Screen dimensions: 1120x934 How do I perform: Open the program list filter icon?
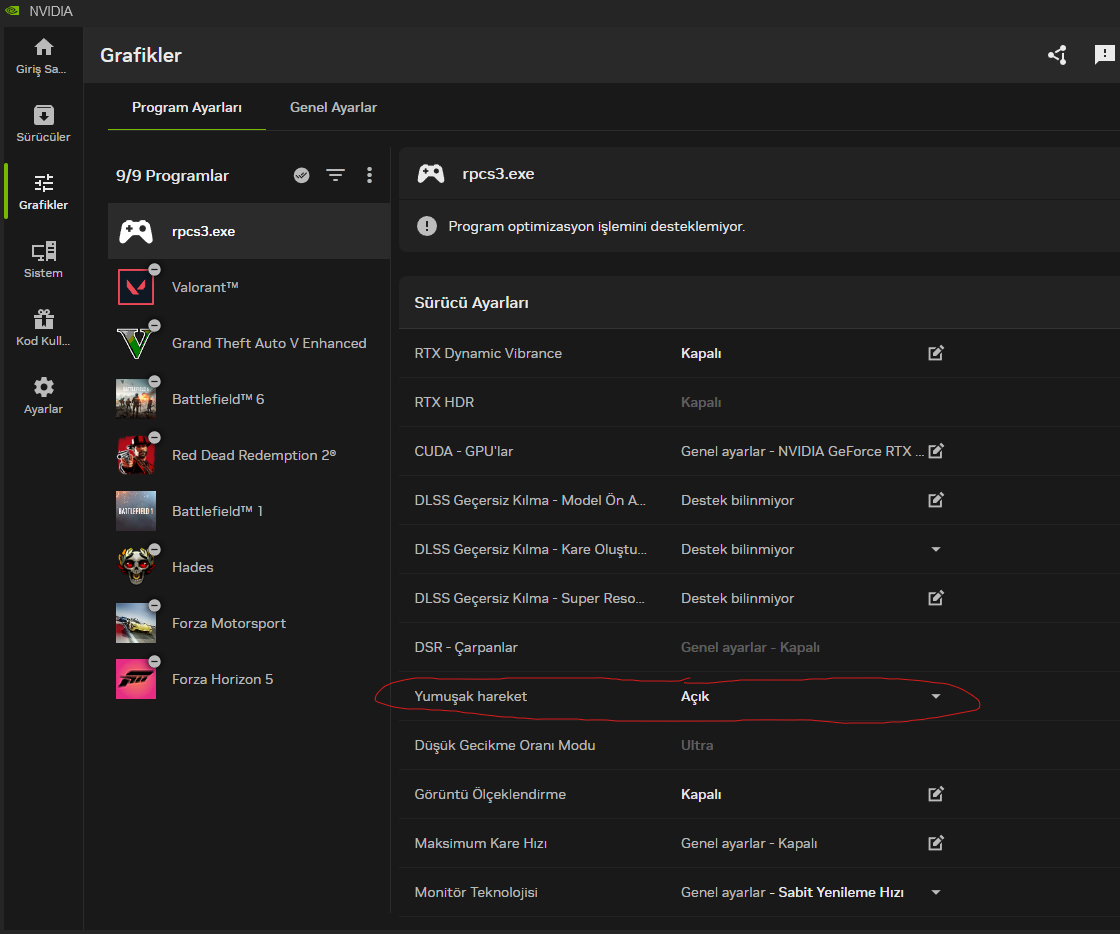[336, 175]
